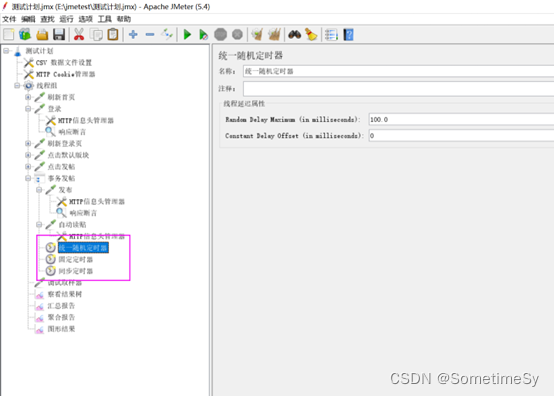554x396 pixels.
Task: Click the Cut scissors icon
Action: [79, 35]
